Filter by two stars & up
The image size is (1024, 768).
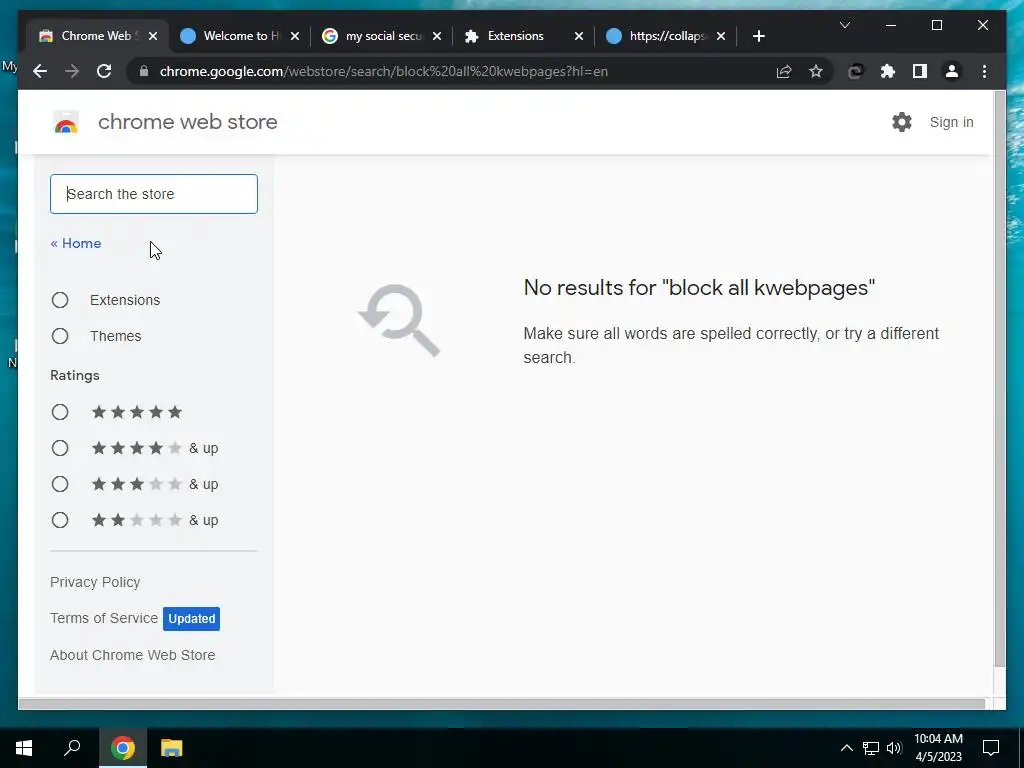[x=60, y=520]
